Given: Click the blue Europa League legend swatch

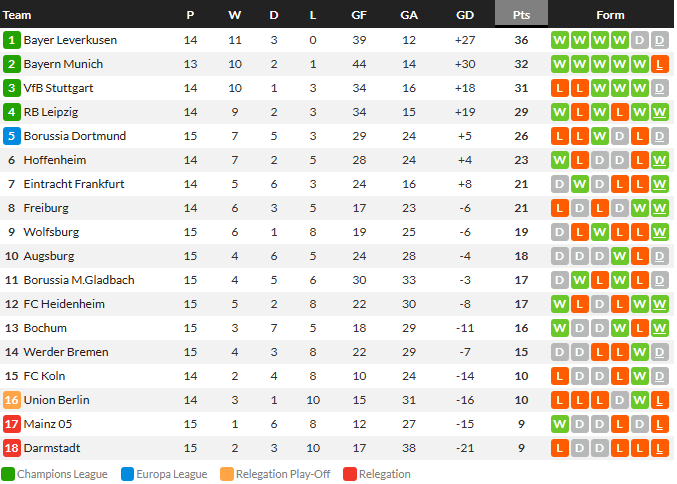Looking at the screenshot, I should click(127, 474).
